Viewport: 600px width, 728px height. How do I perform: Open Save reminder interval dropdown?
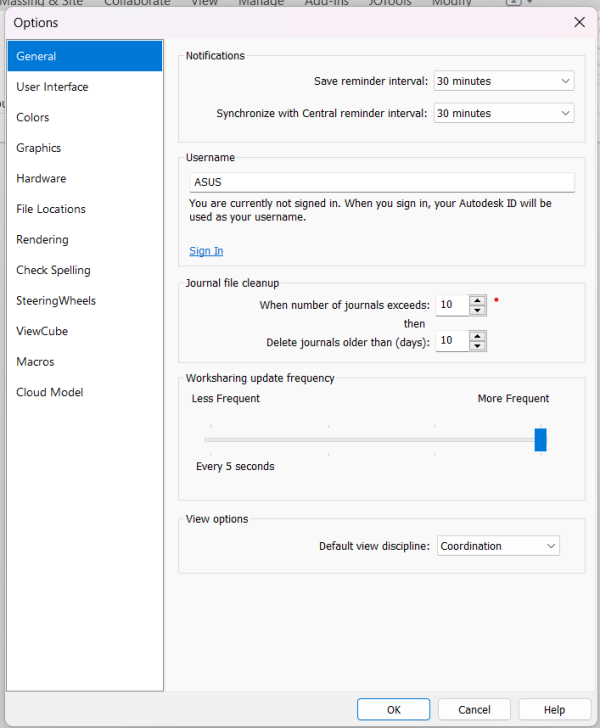504,81
